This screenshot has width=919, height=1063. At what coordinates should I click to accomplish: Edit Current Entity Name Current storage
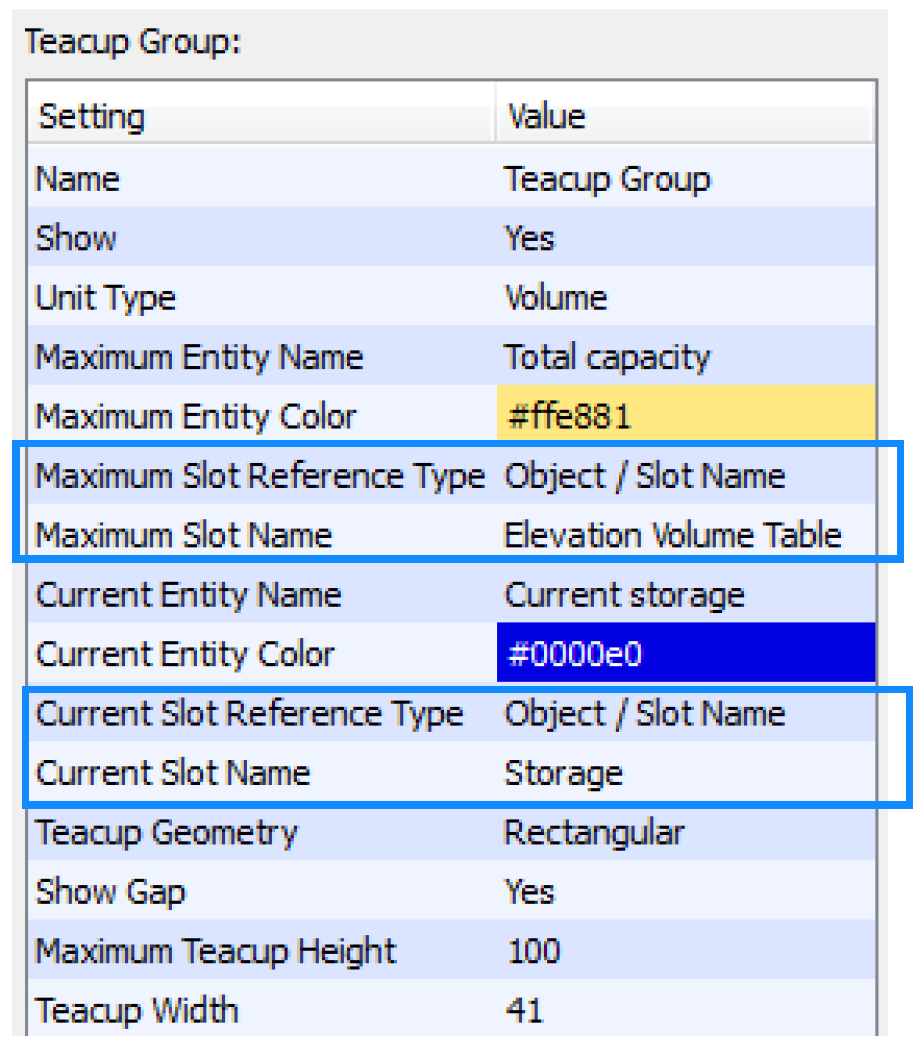(x=624, y=595)
